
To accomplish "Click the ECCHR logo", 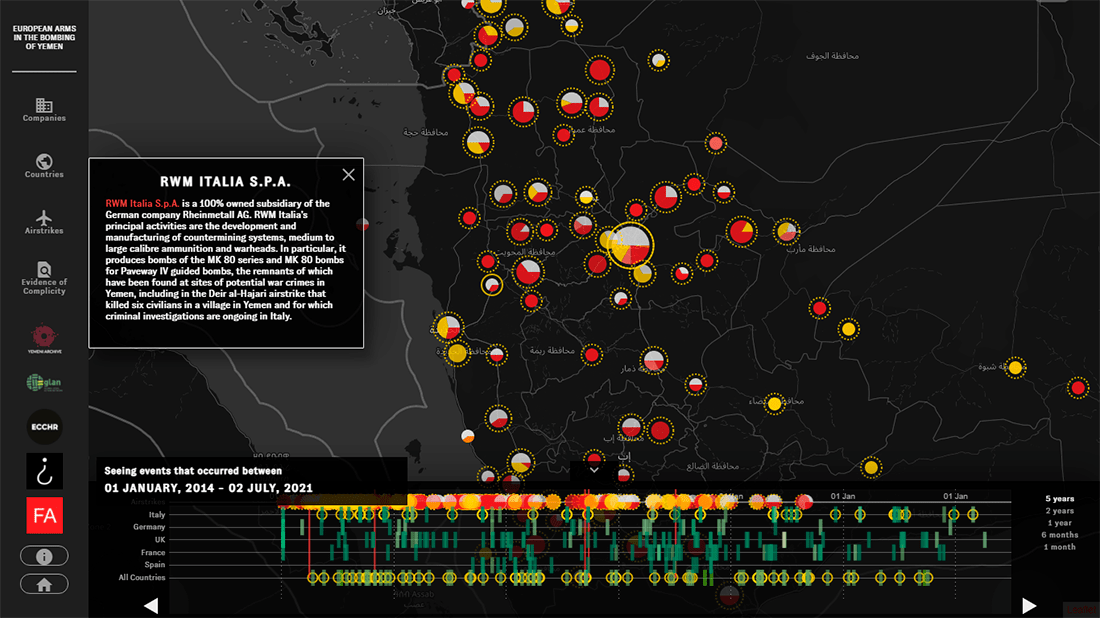I will pyautogui.click(x=44, y=426).
